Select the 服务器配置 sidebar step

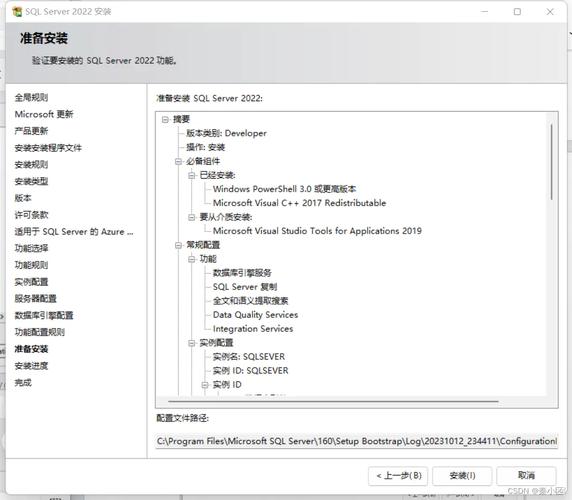click(x=36, y=299)
